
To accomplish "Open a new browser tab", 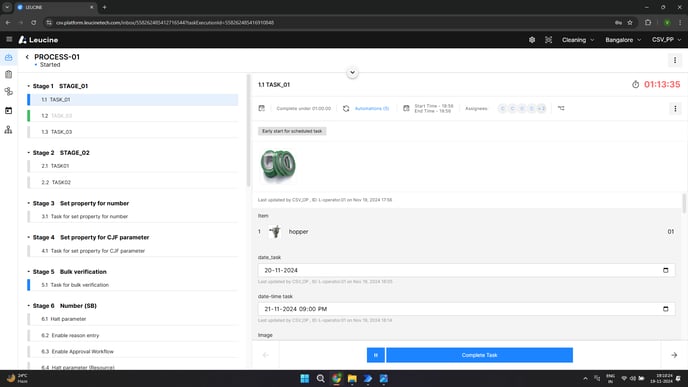I will (104, 7).
